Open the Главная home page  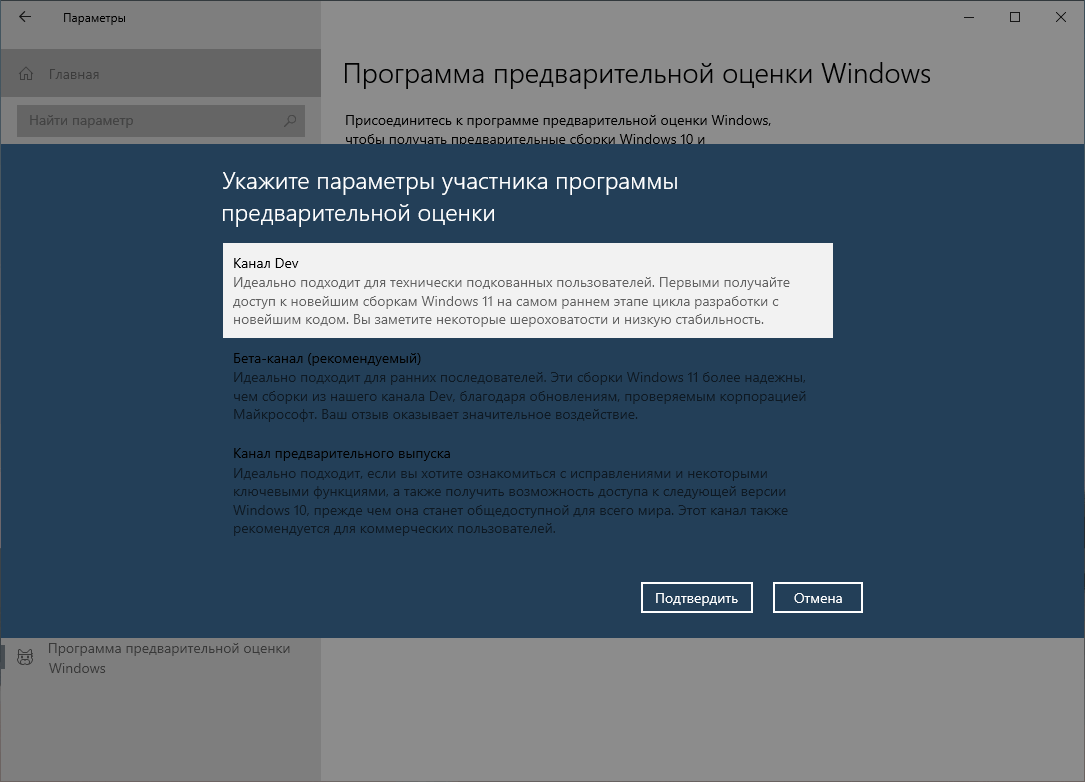161,73
